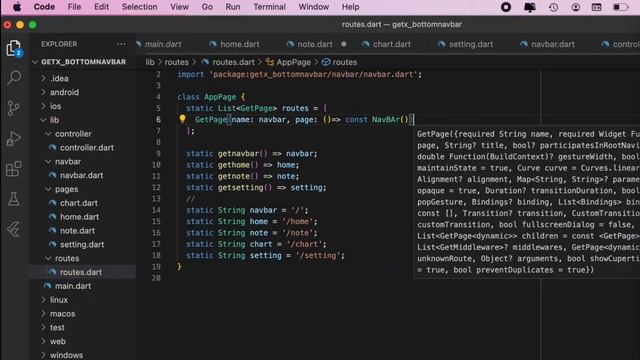Click the lib breadcrumb segment

150,62
